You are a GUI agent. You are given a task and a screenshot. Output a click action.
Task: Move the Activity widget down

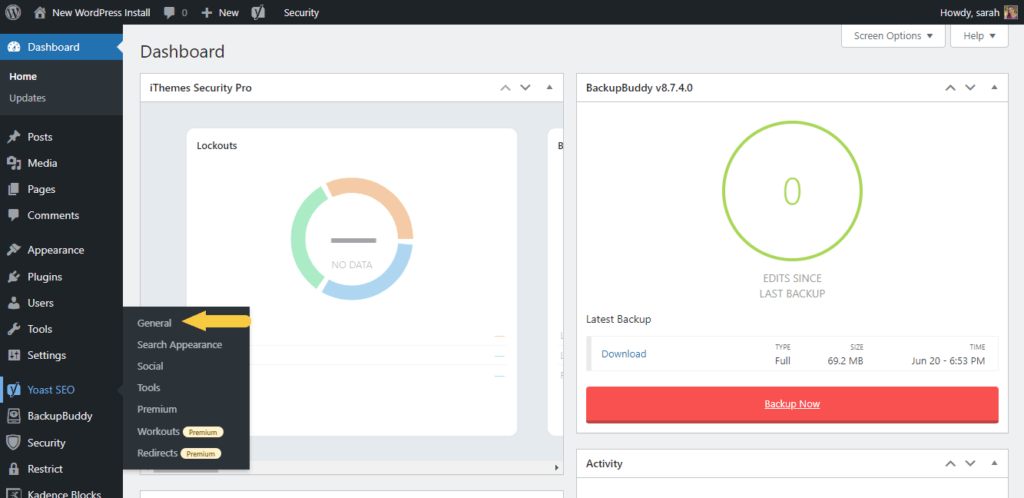[970, 463]
